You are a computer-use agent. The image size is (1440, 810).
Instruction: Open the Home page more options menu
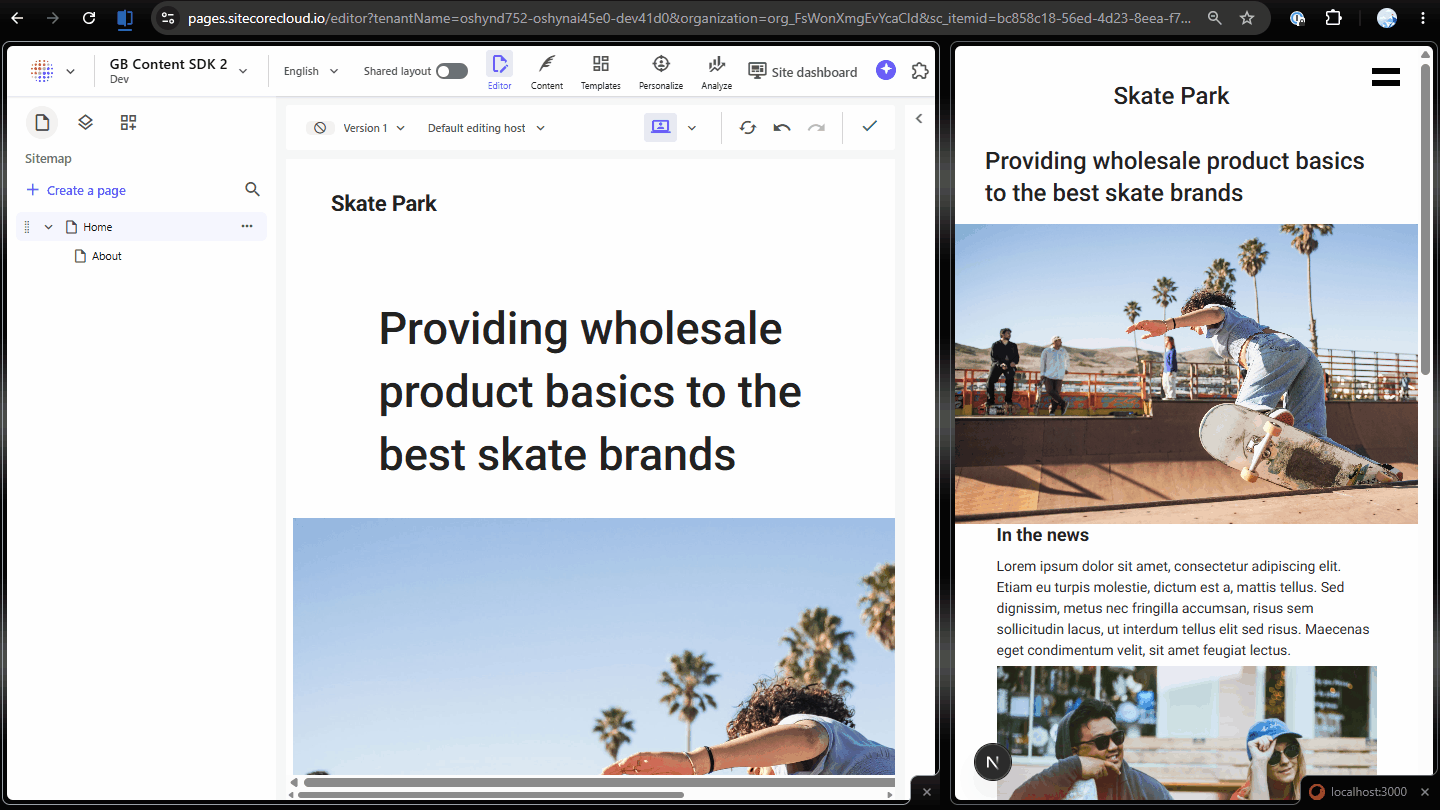(247, 226)
